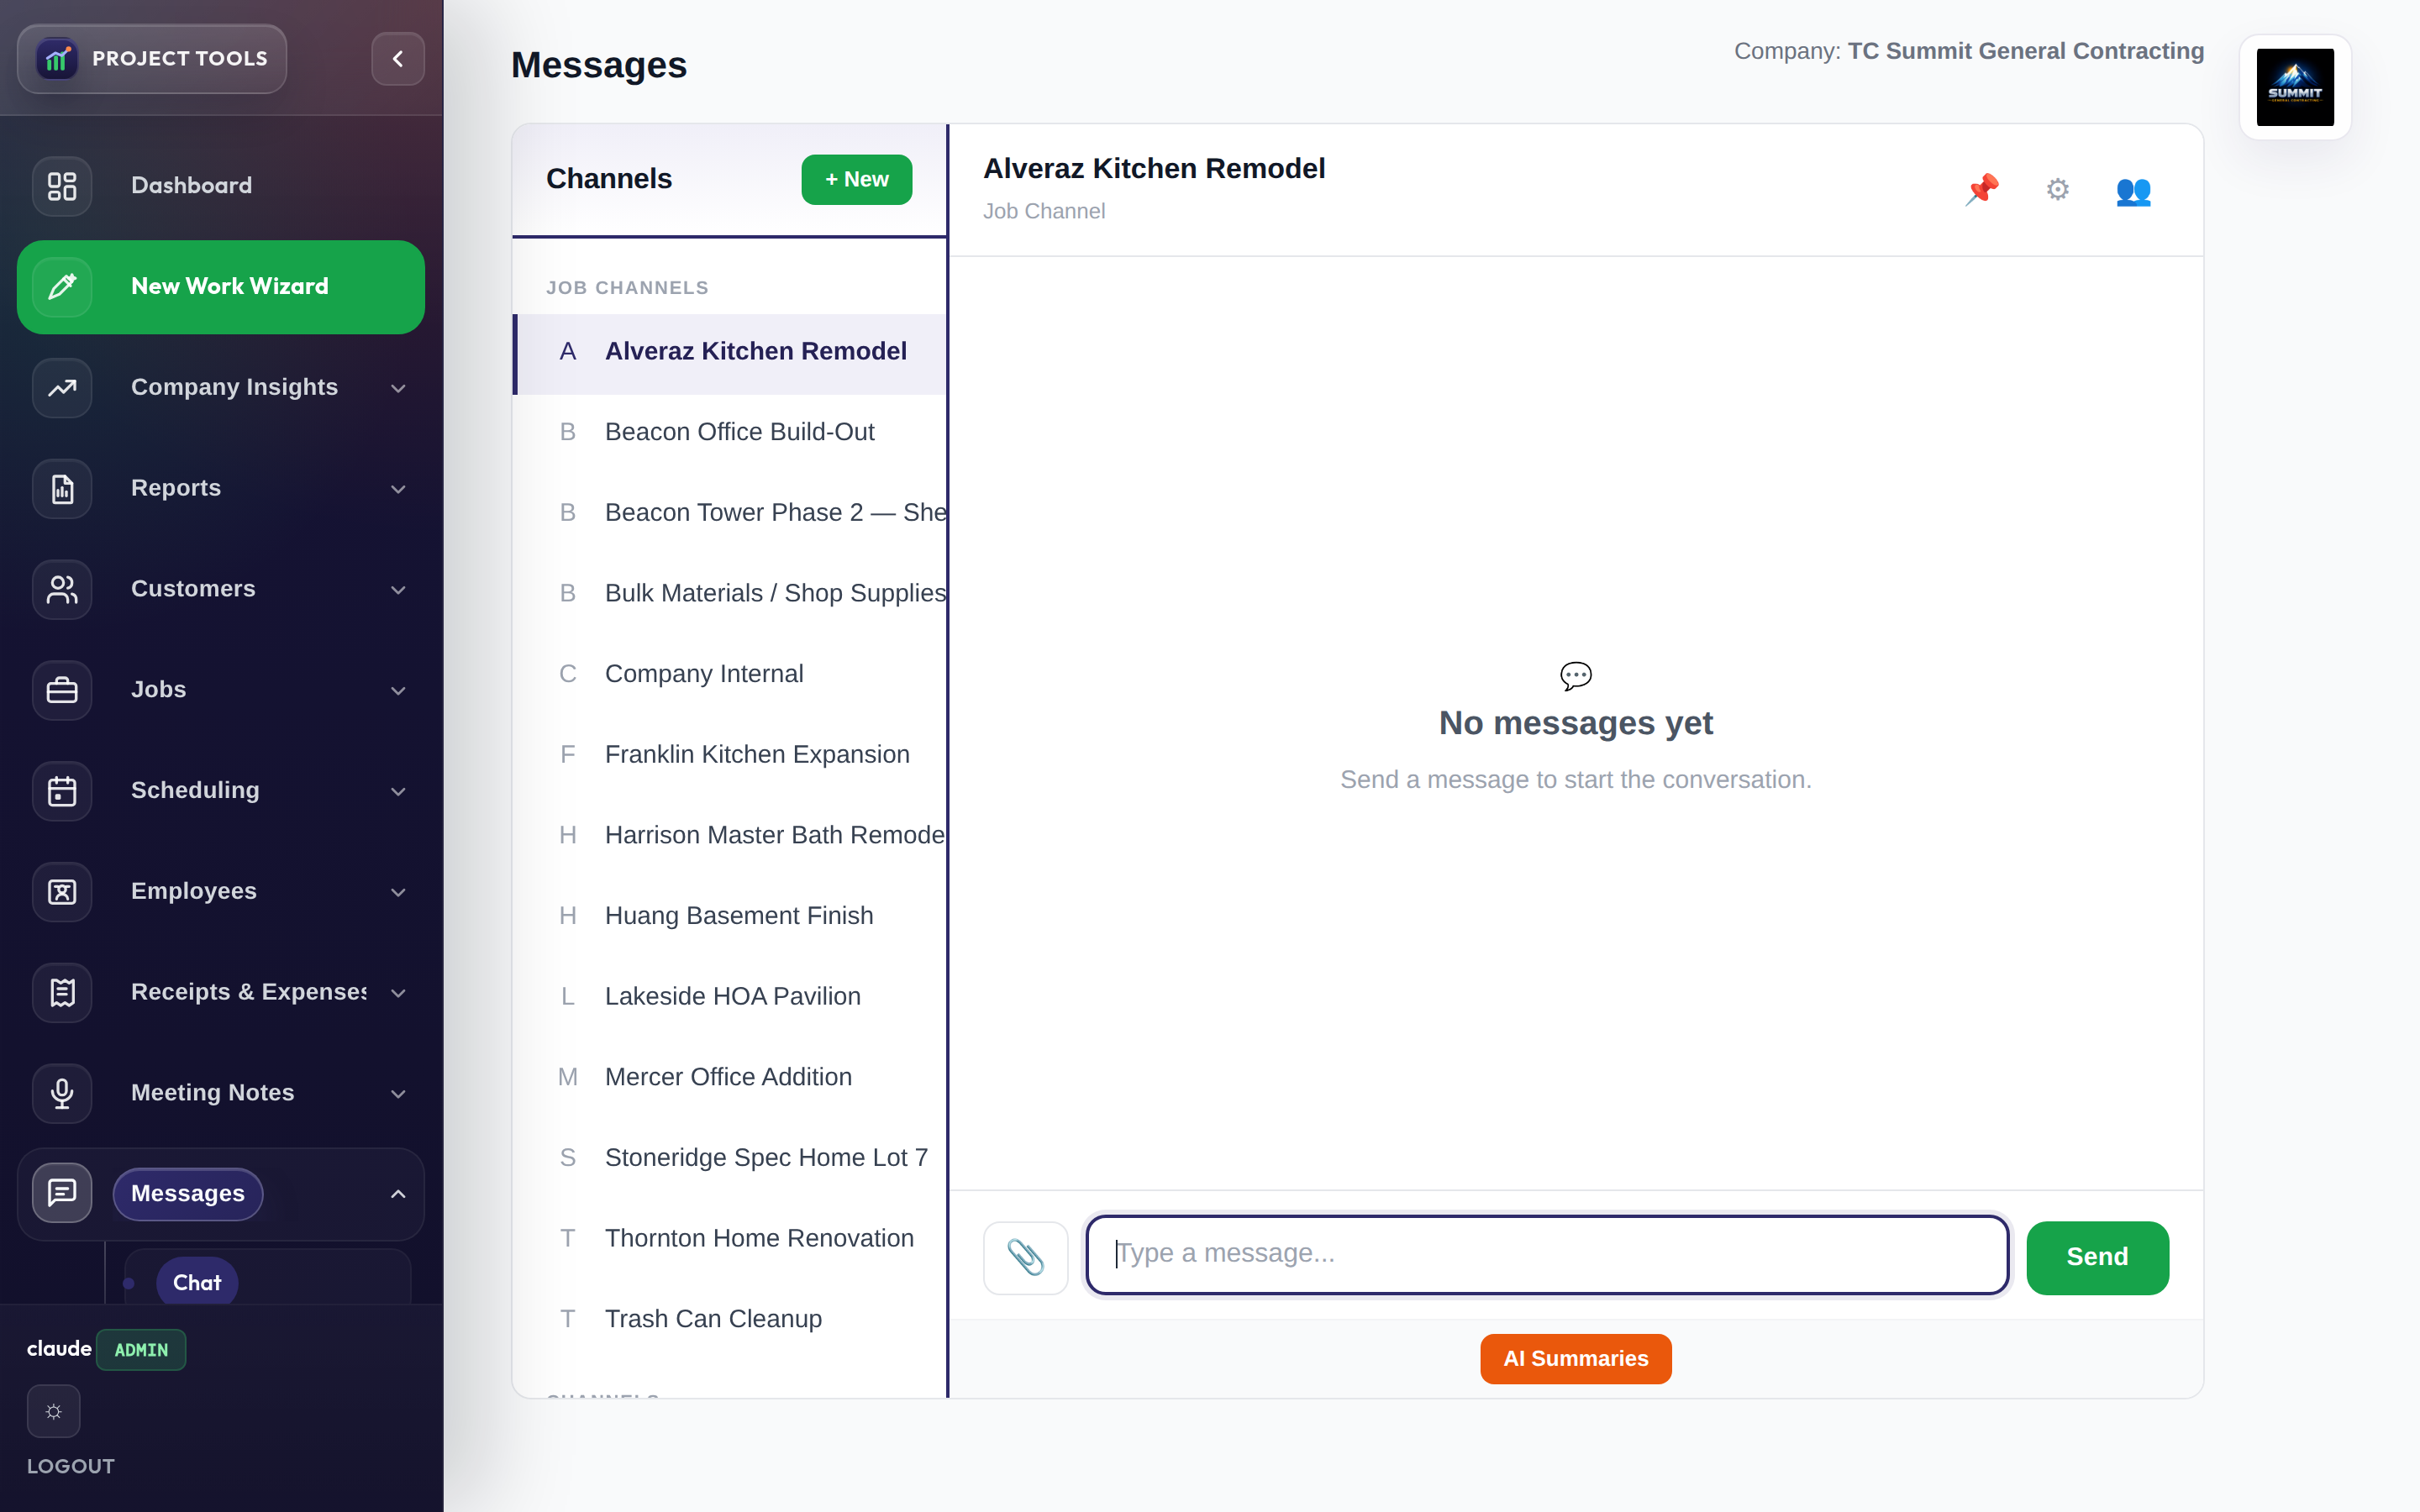This screenshot has height=1512, width=2420.
Task: Click the Send button
Action: point(2097,1257)
